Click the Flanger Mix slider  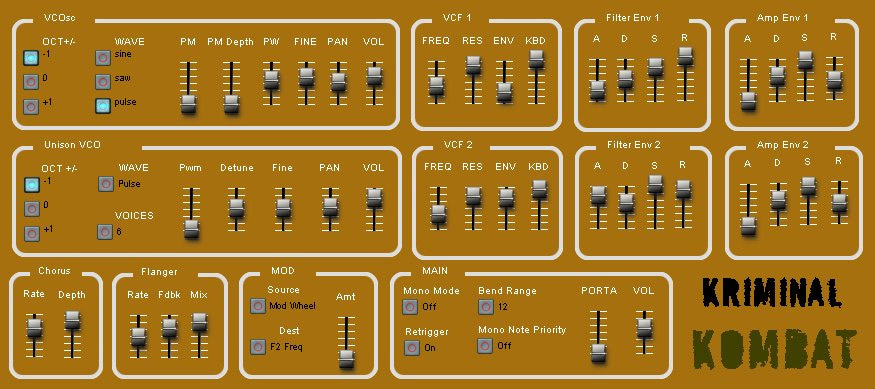tap(199, 322)
